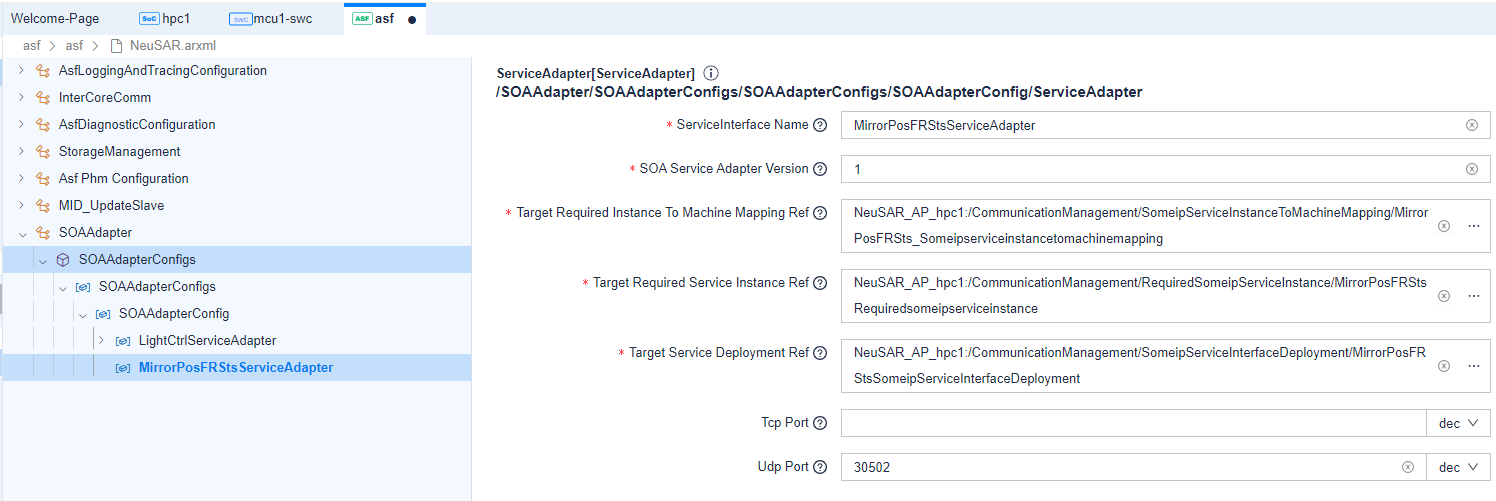Open Udp Port dec format dropdown
The height and width of the screenshot is (501, 1496).
[1457, 467]
